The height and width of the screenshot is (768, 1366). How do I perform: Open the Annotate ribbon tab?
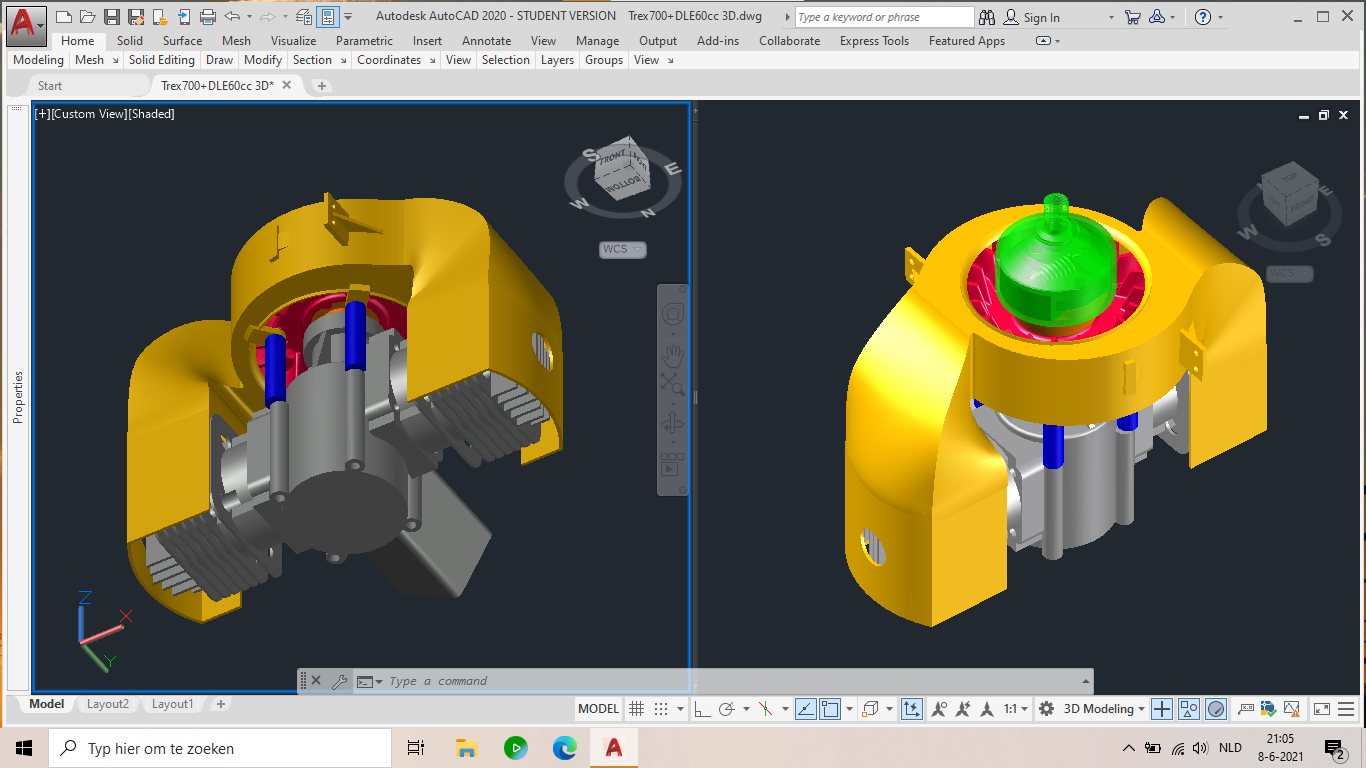point(487,41)
